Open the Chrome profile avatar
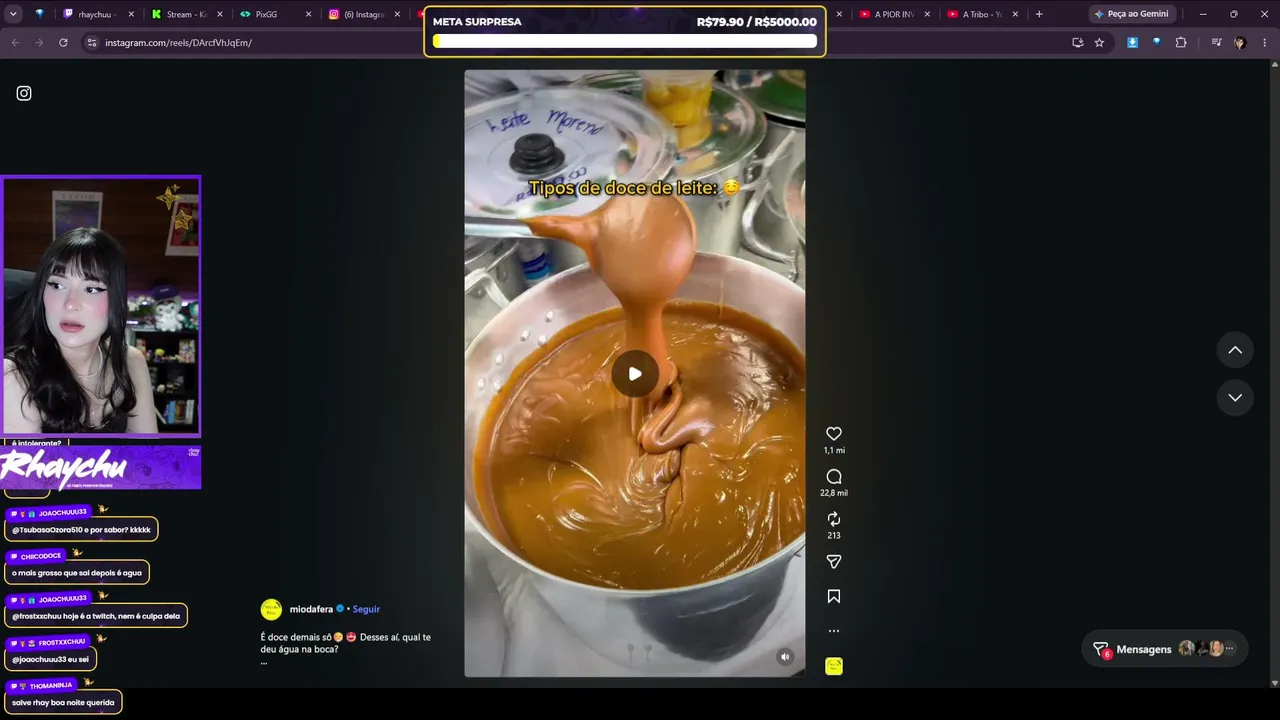Viewport: 1280px width, 720px height. (x=1240, y=43)
